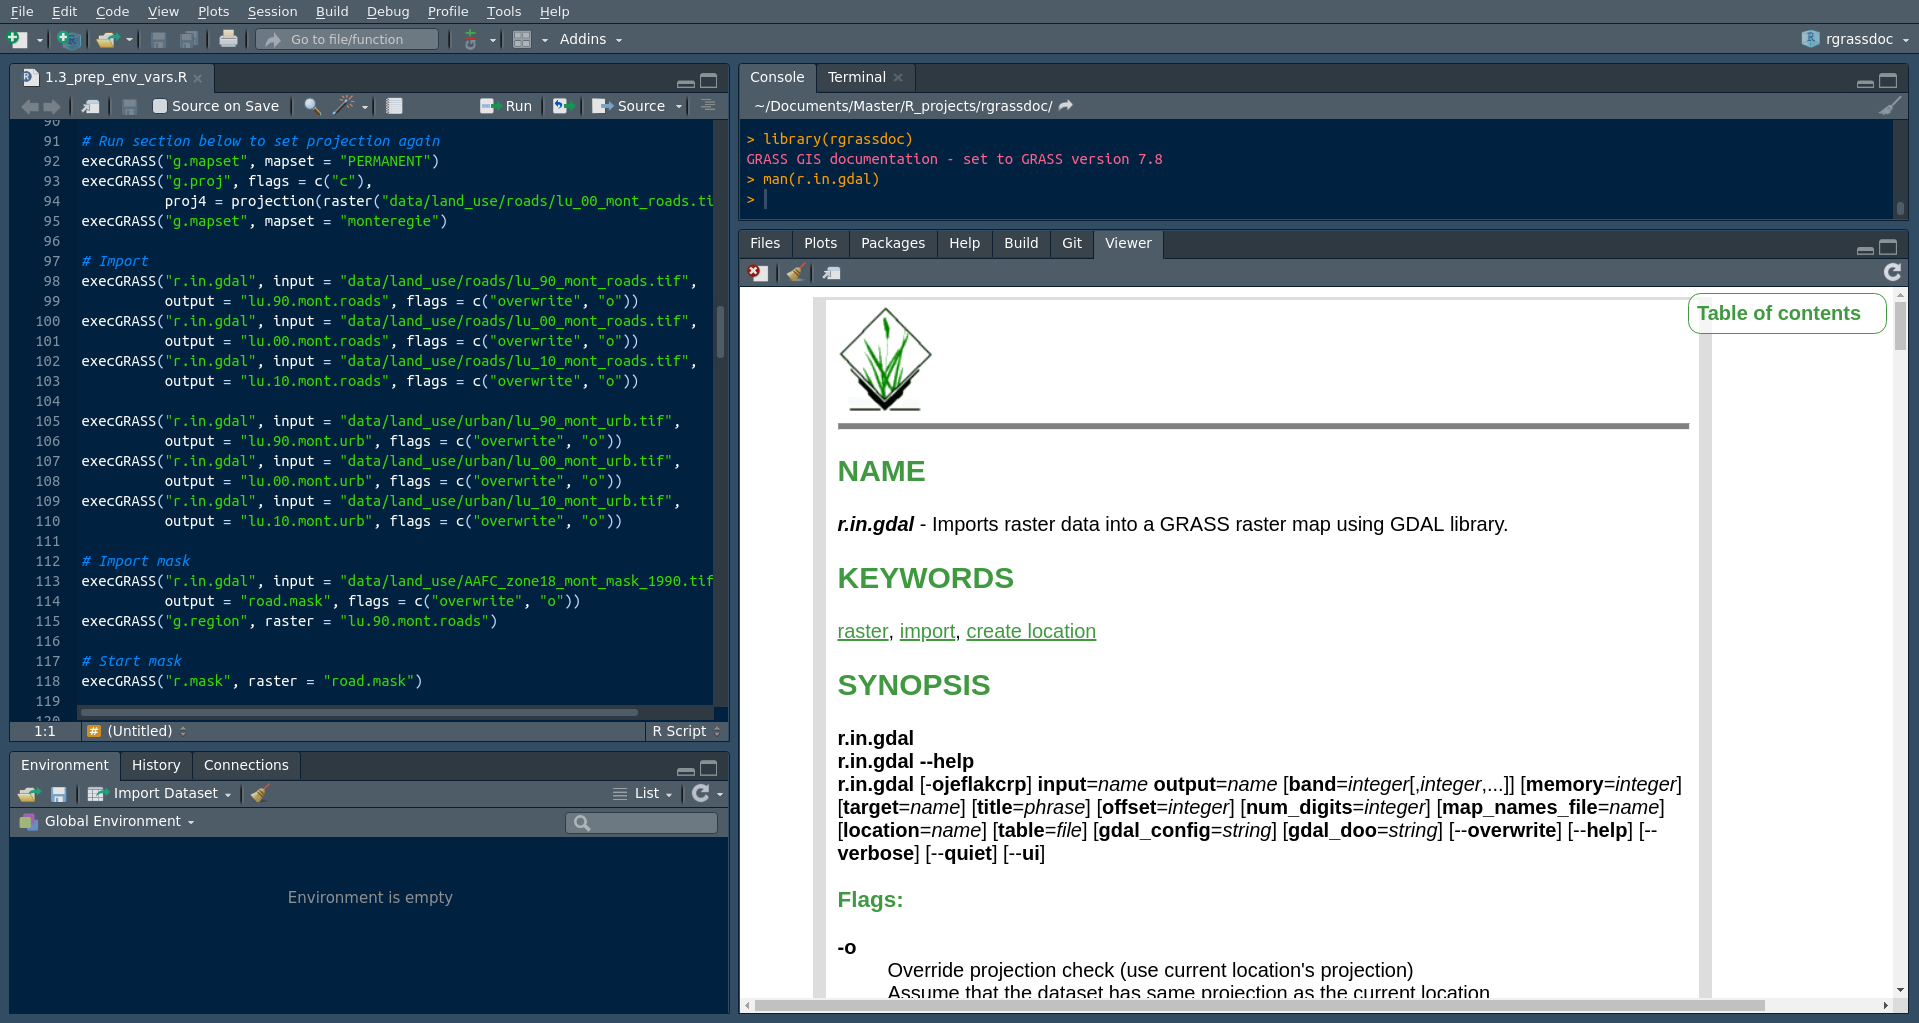Re-run the previous code region
The height and width of the screenshot is (1023, 1919).
(561, 106)
